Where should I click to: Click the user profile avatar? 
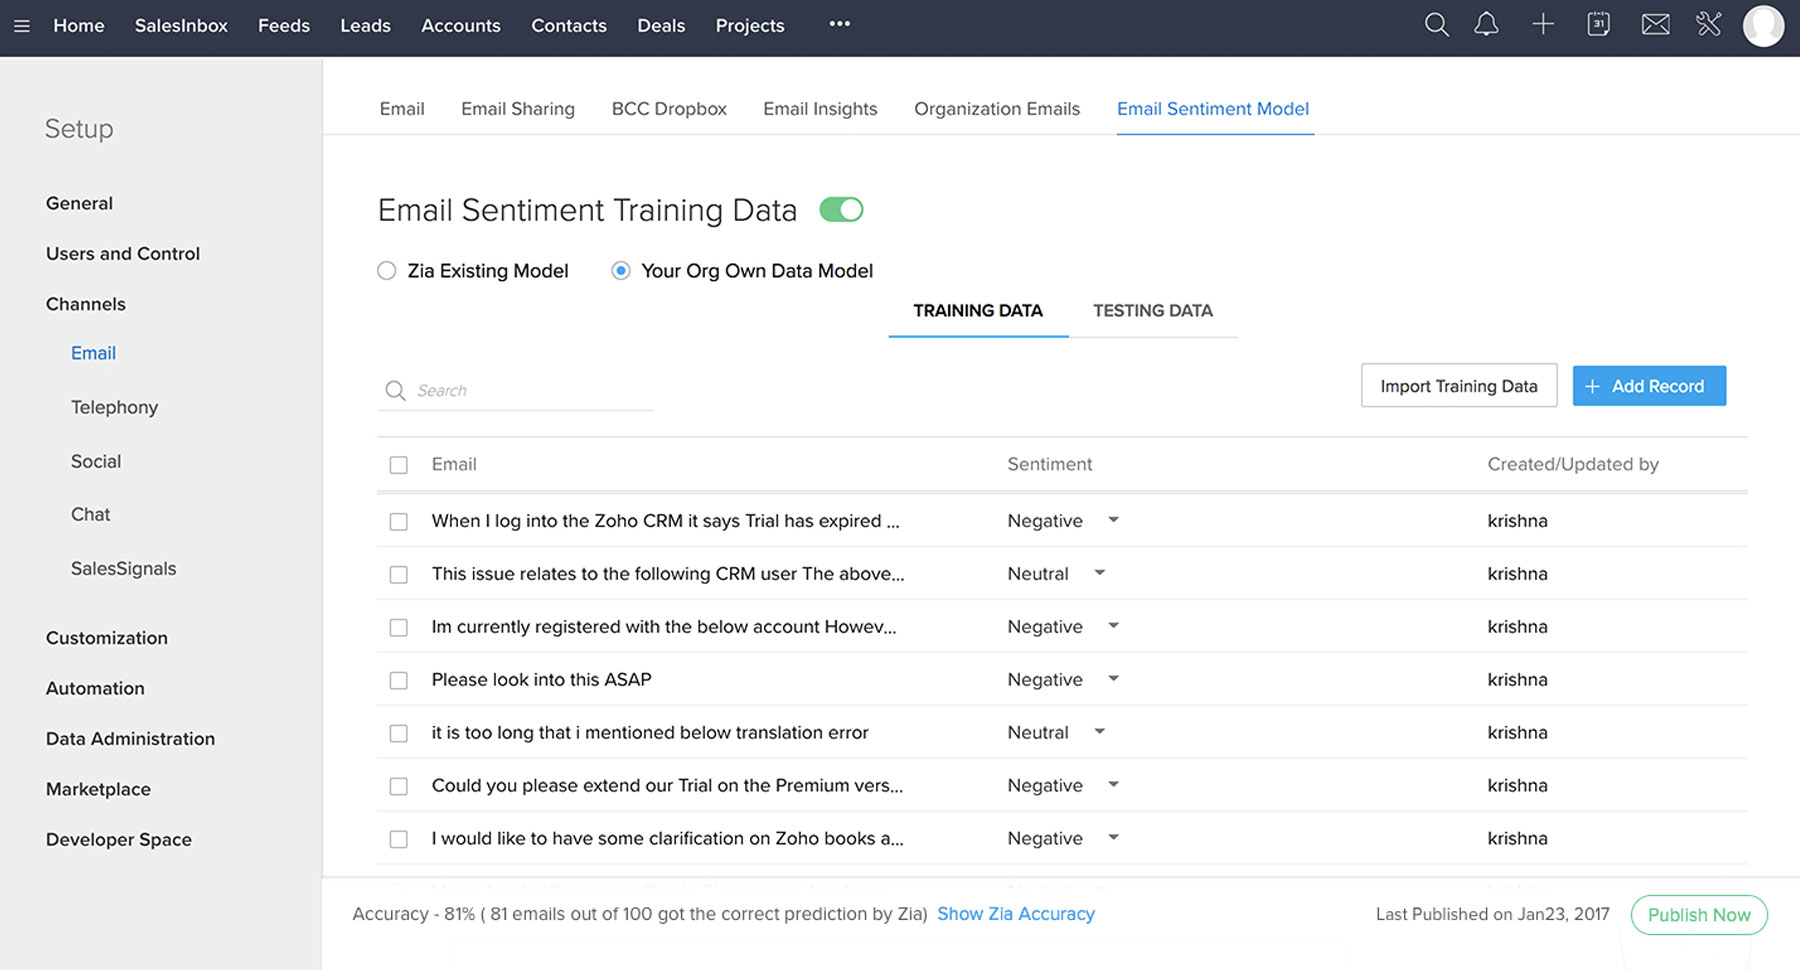click(x=1763, y=26)
